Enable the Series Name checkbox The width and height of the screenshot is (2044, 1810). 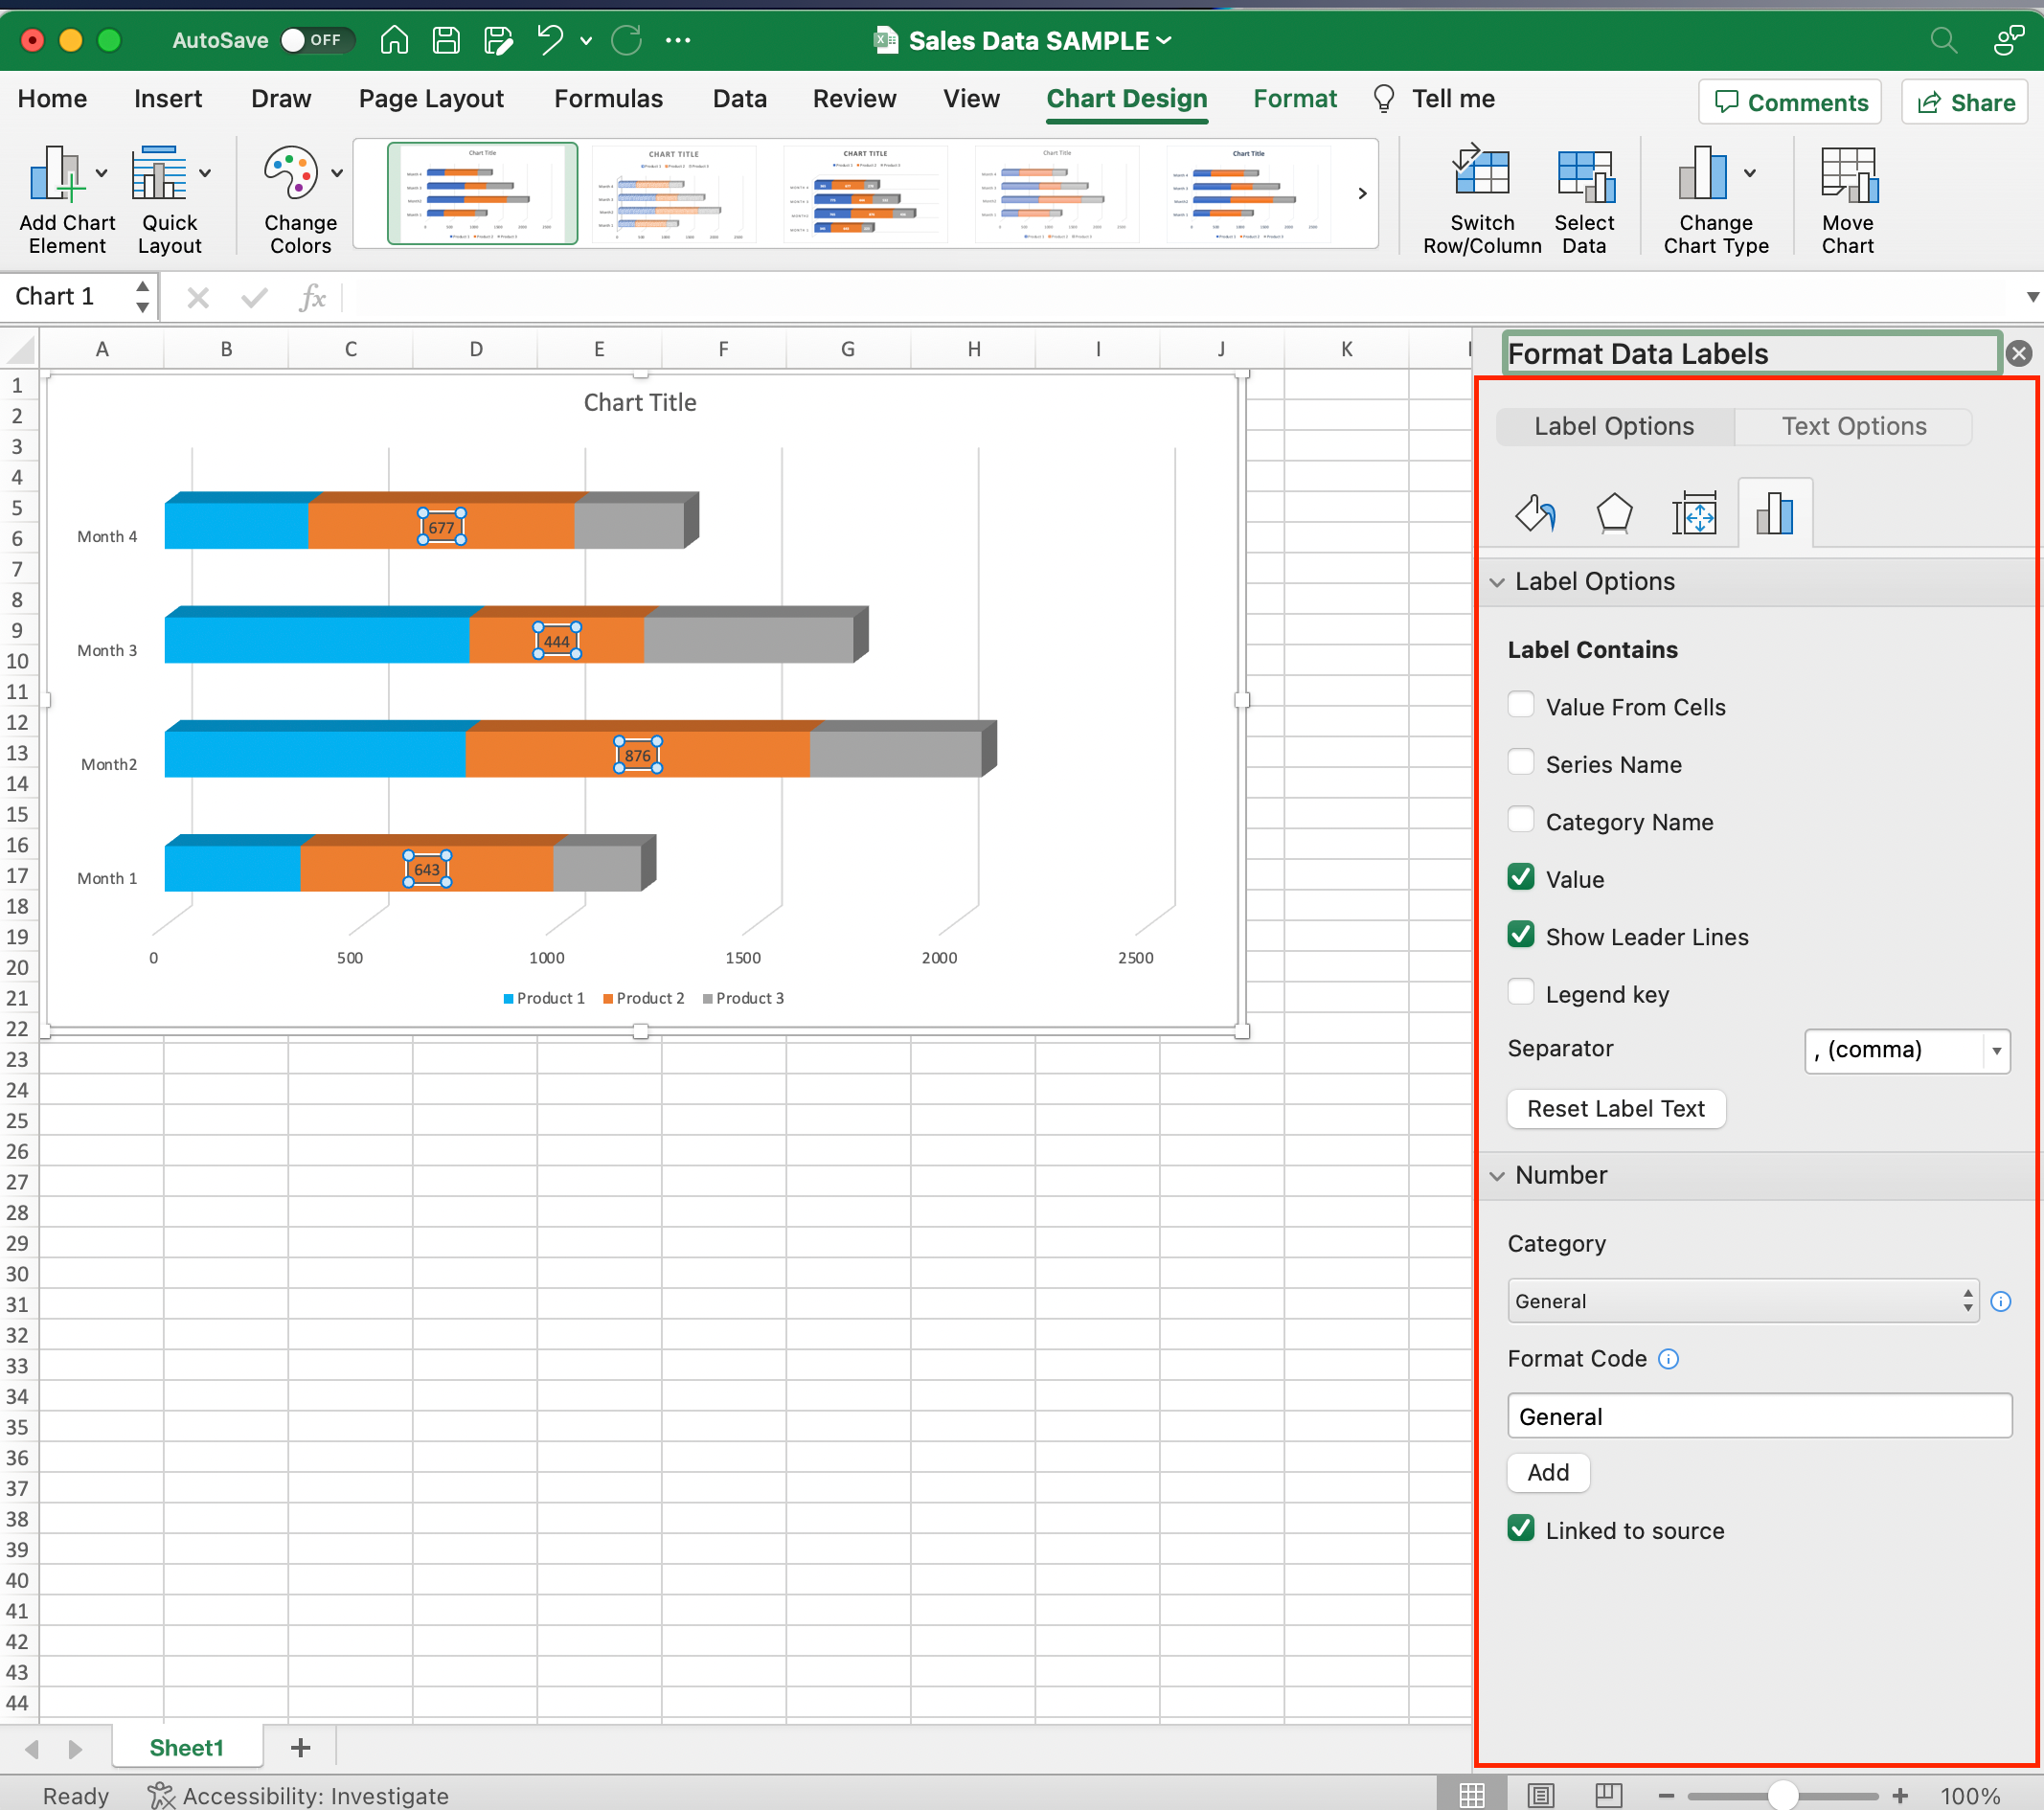tap(1521, 761)
